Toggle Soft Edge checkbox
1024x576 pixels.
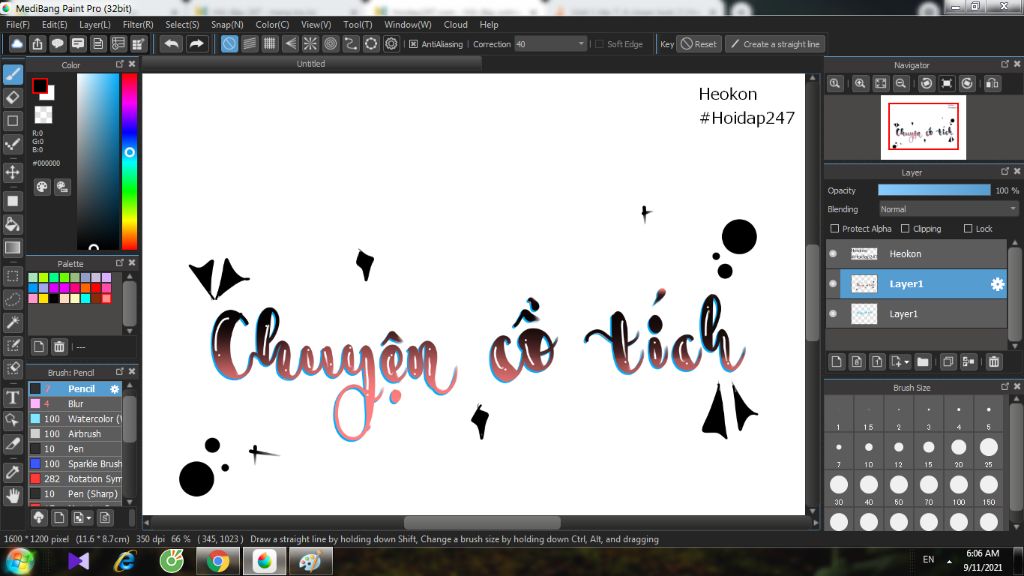pyautogui.click(x=600, y=44)
